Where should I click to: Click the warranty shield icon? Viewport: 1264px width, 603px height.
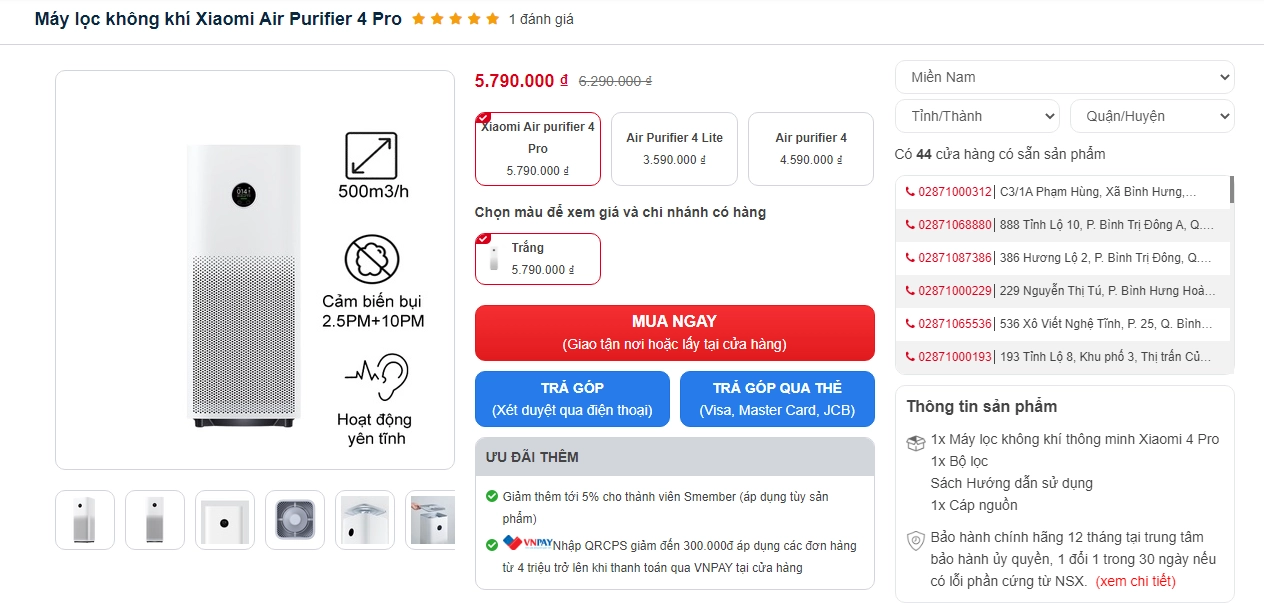pos(915,541)
